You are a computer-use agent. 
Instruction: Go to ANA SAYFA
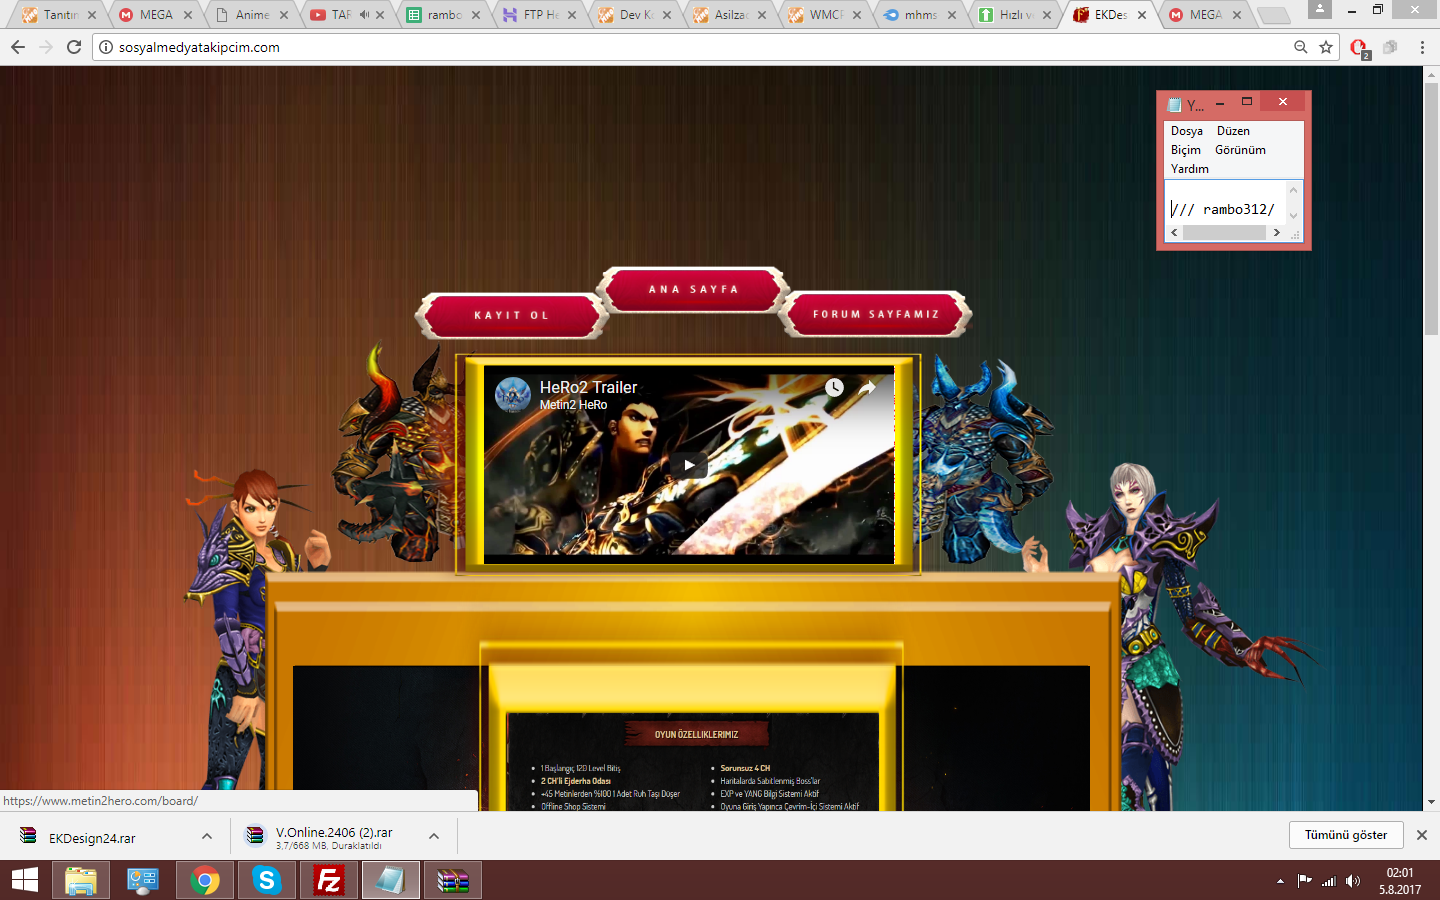pyautogui.click(x=693, y=290)
